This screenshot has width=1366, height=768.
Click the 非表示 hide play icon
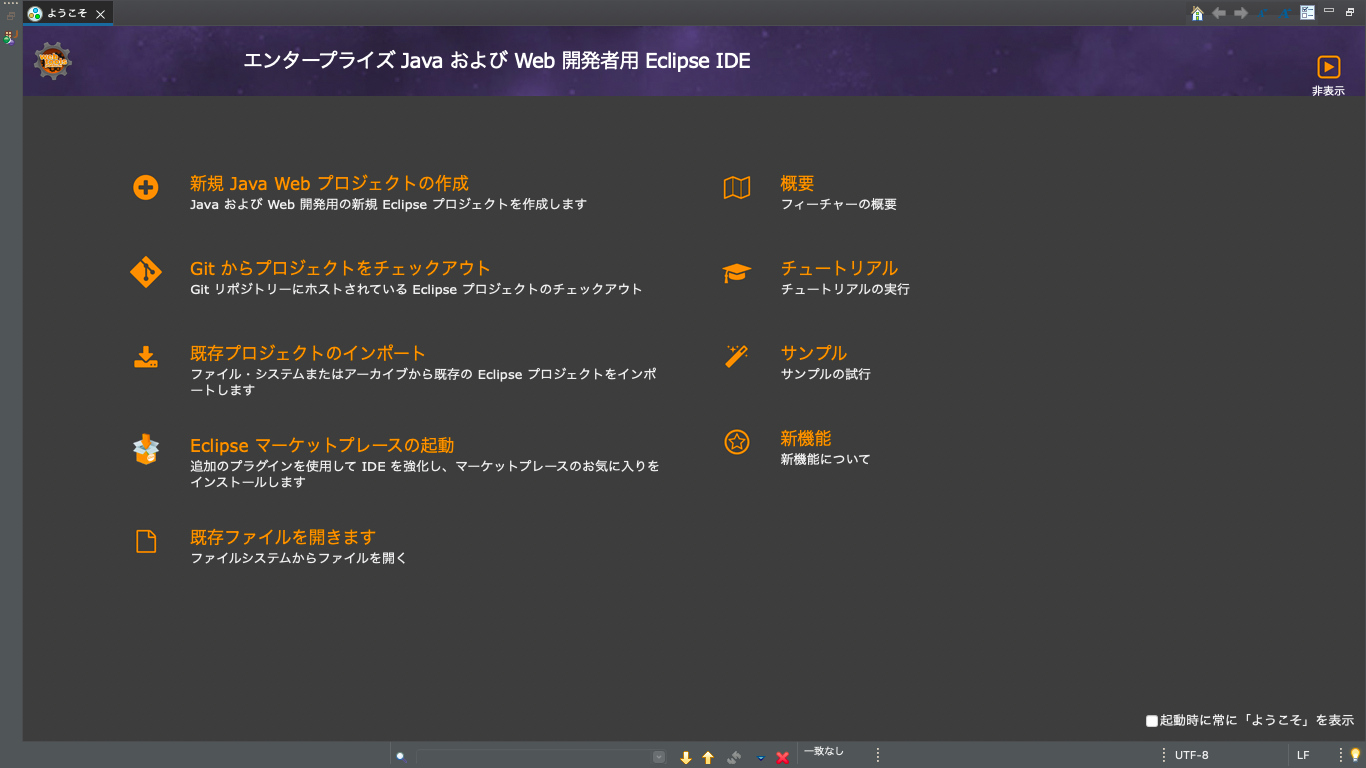1328,67
